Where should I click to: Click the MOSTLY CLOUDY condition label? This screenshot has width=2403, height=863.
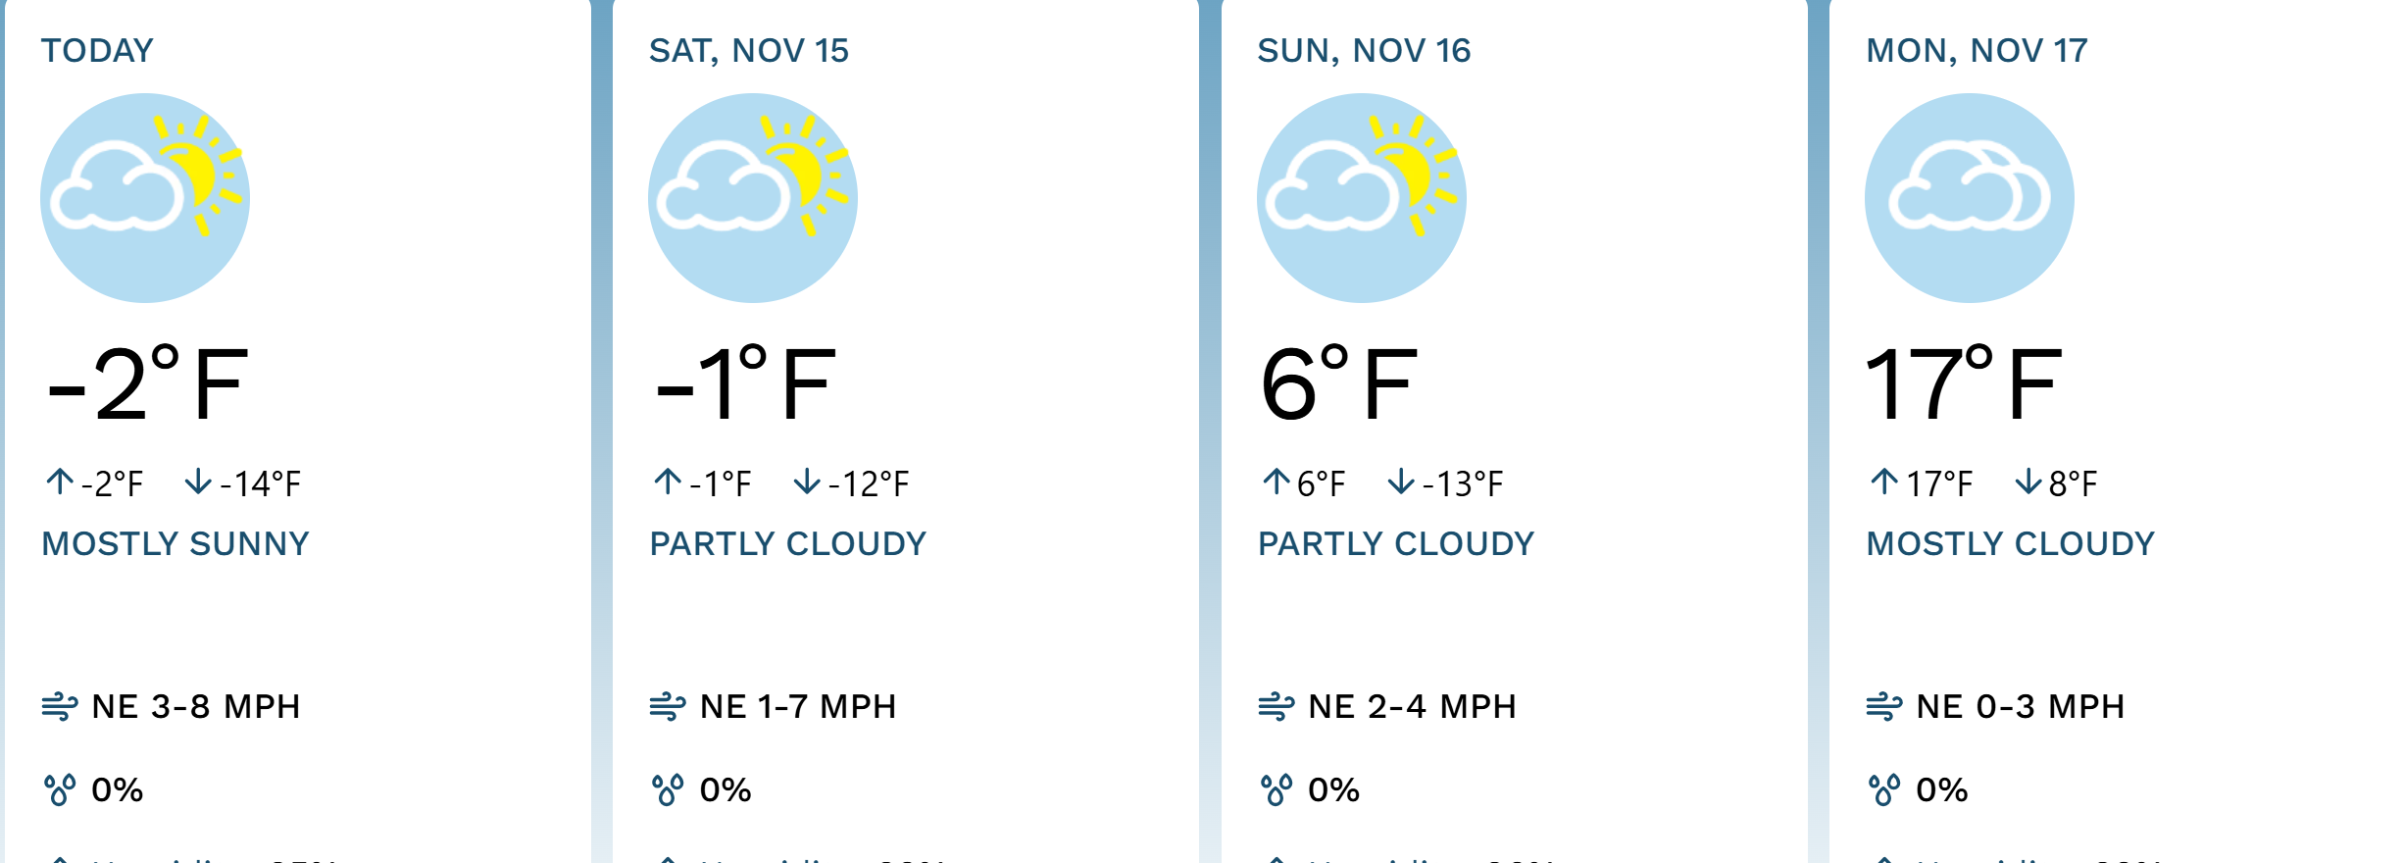[x=2010, y=544]
